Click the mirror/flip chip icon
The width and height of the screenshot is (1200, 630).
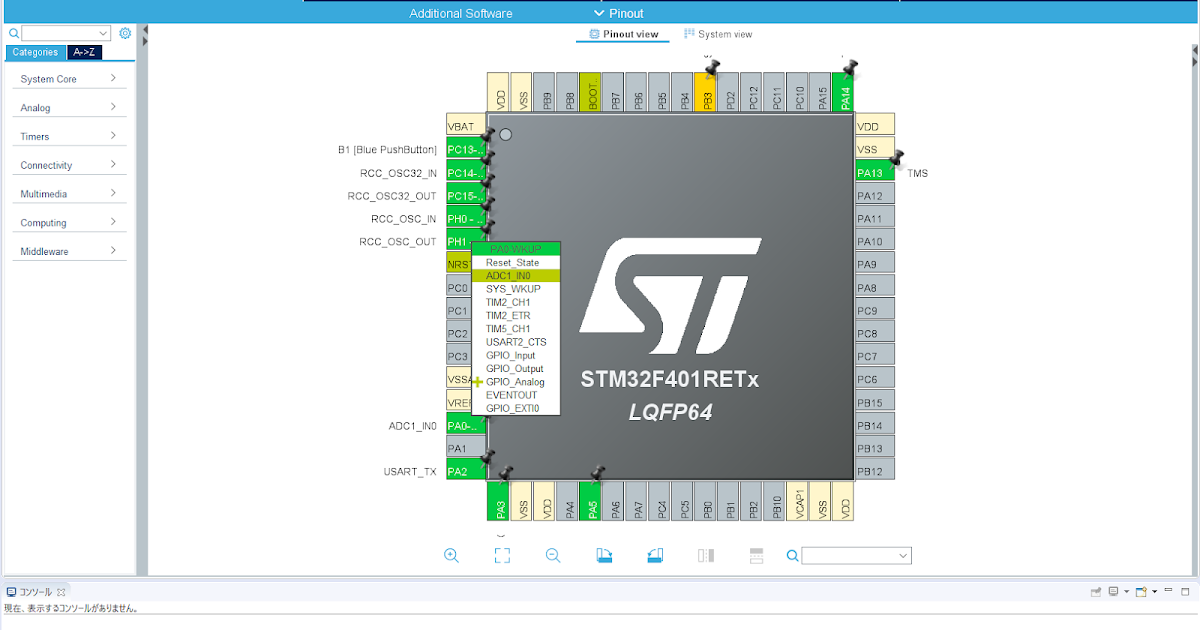(706, 555)
